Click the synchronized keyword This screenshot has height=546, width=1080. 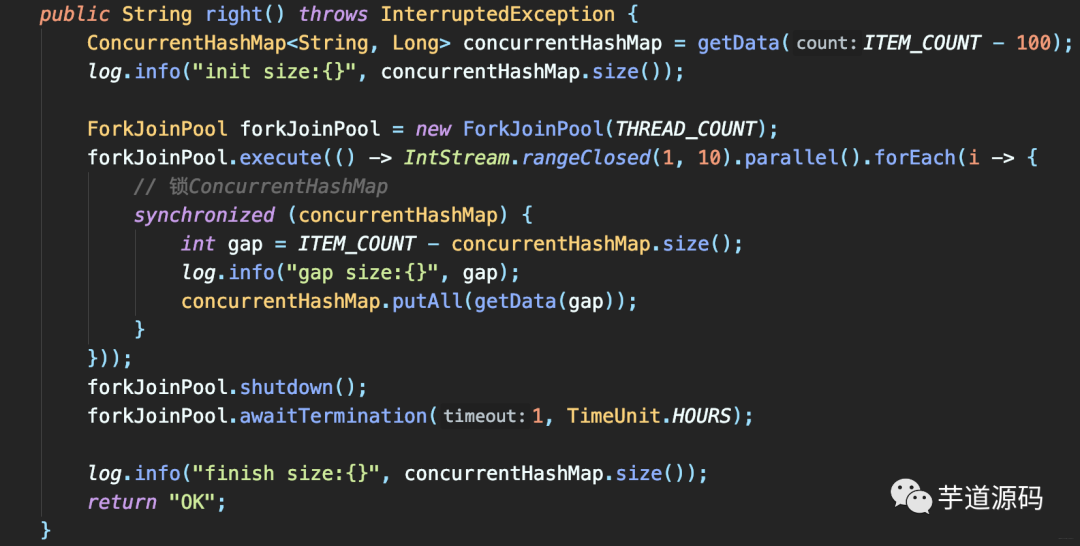click(x=205, y=216)
